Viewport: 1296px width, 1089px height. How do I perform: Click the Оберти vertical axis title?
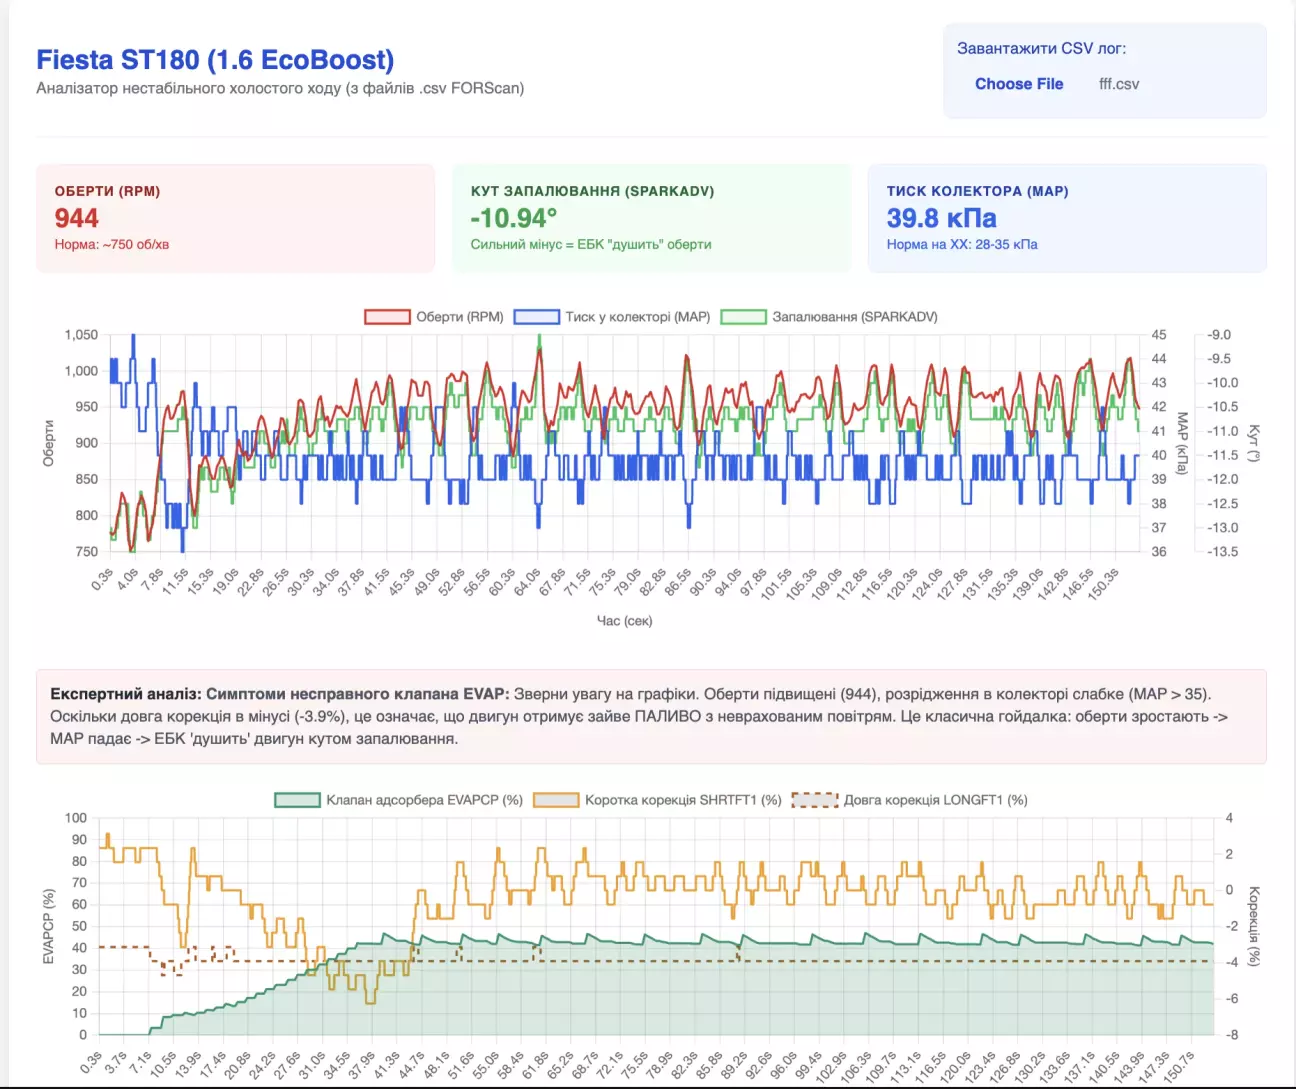coord(48,443)
